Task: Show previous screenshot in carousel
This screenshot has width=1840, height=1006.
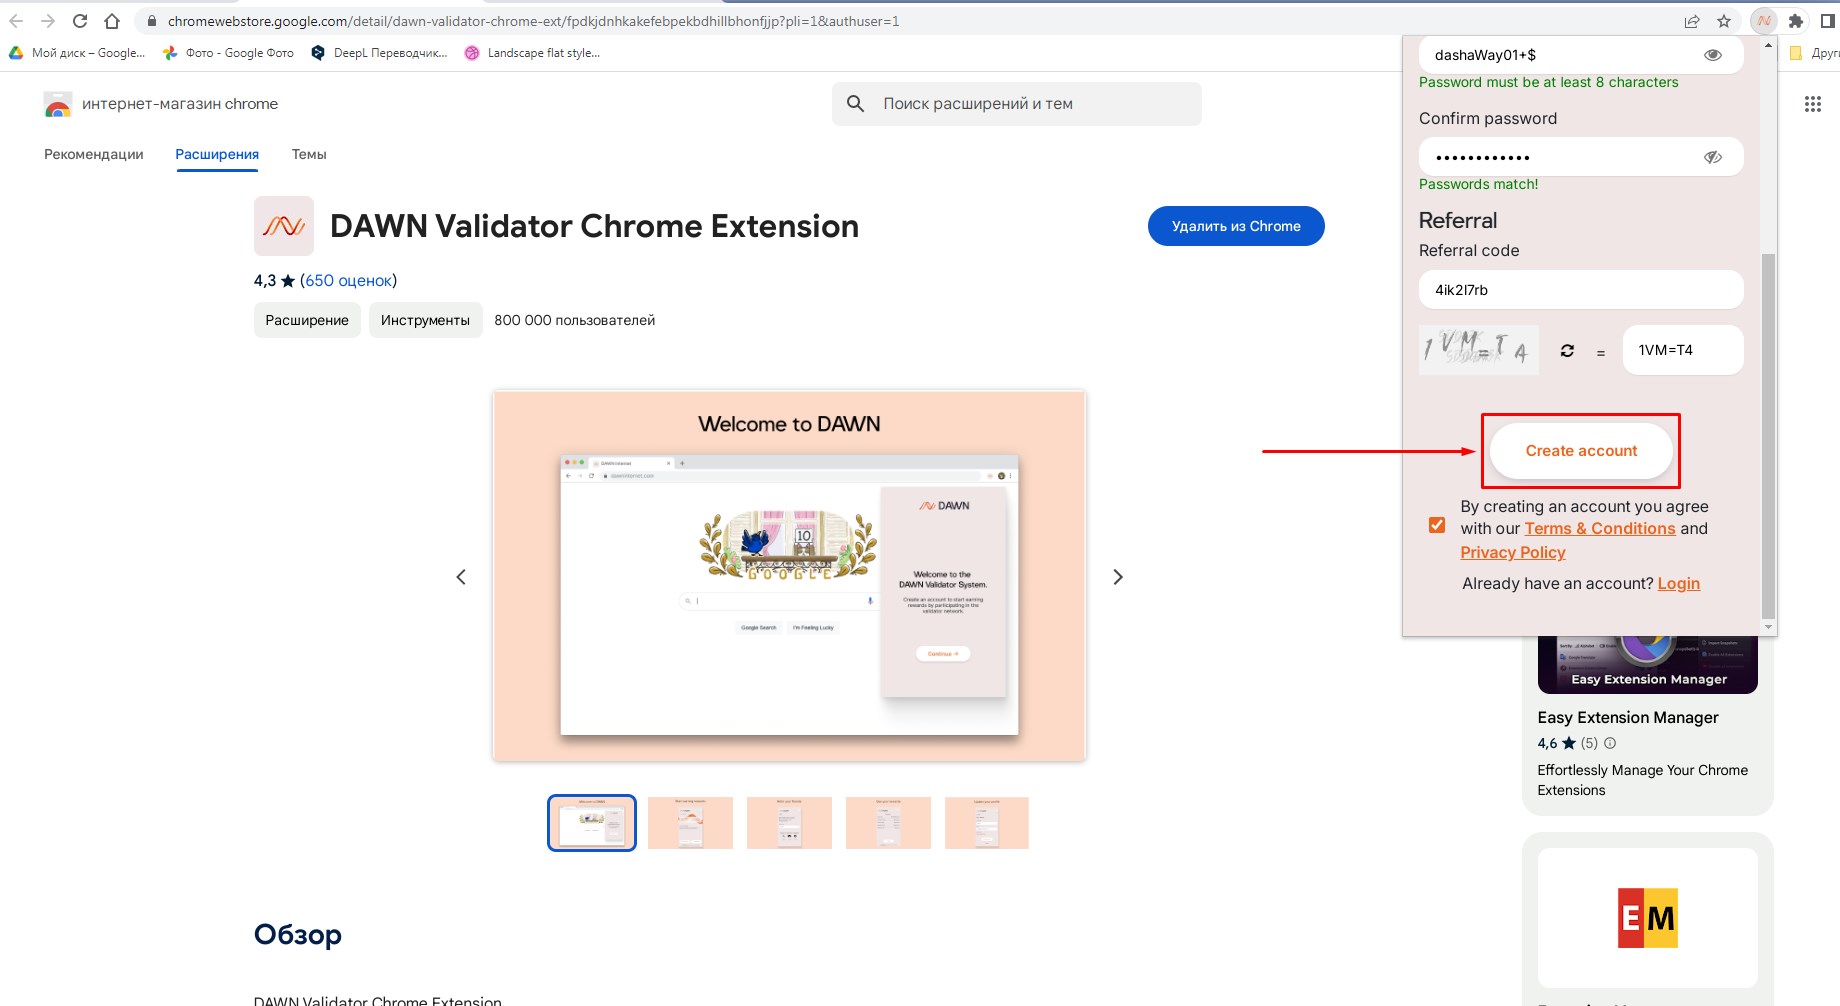Action: point(461,577)
